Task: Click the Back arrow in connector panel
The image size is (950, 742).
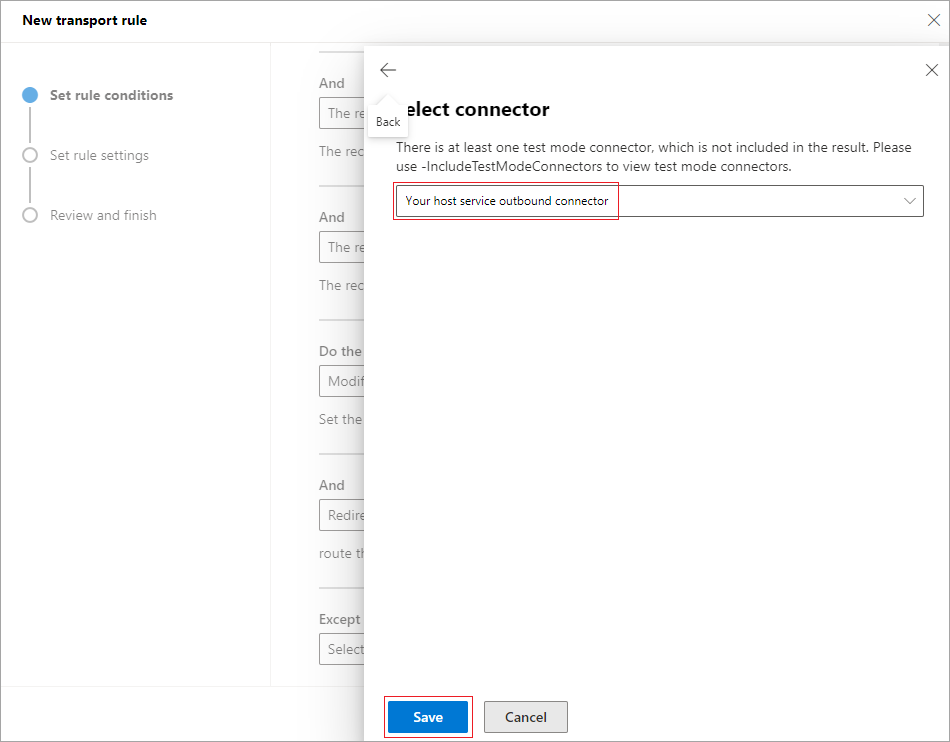Action: pos(388,70)
